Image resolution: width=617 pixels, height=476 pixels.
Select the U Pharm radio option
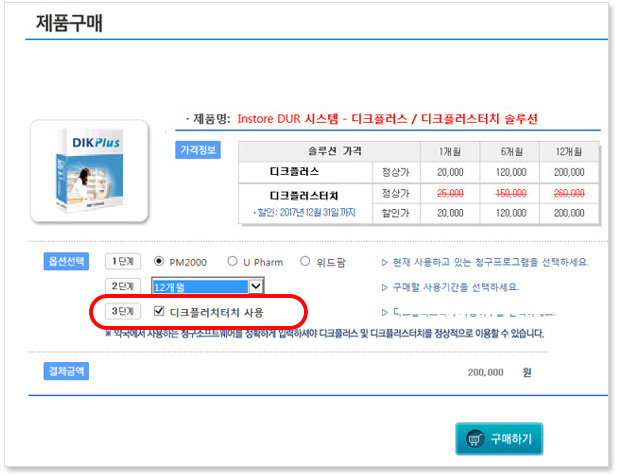tap(232, 261)
